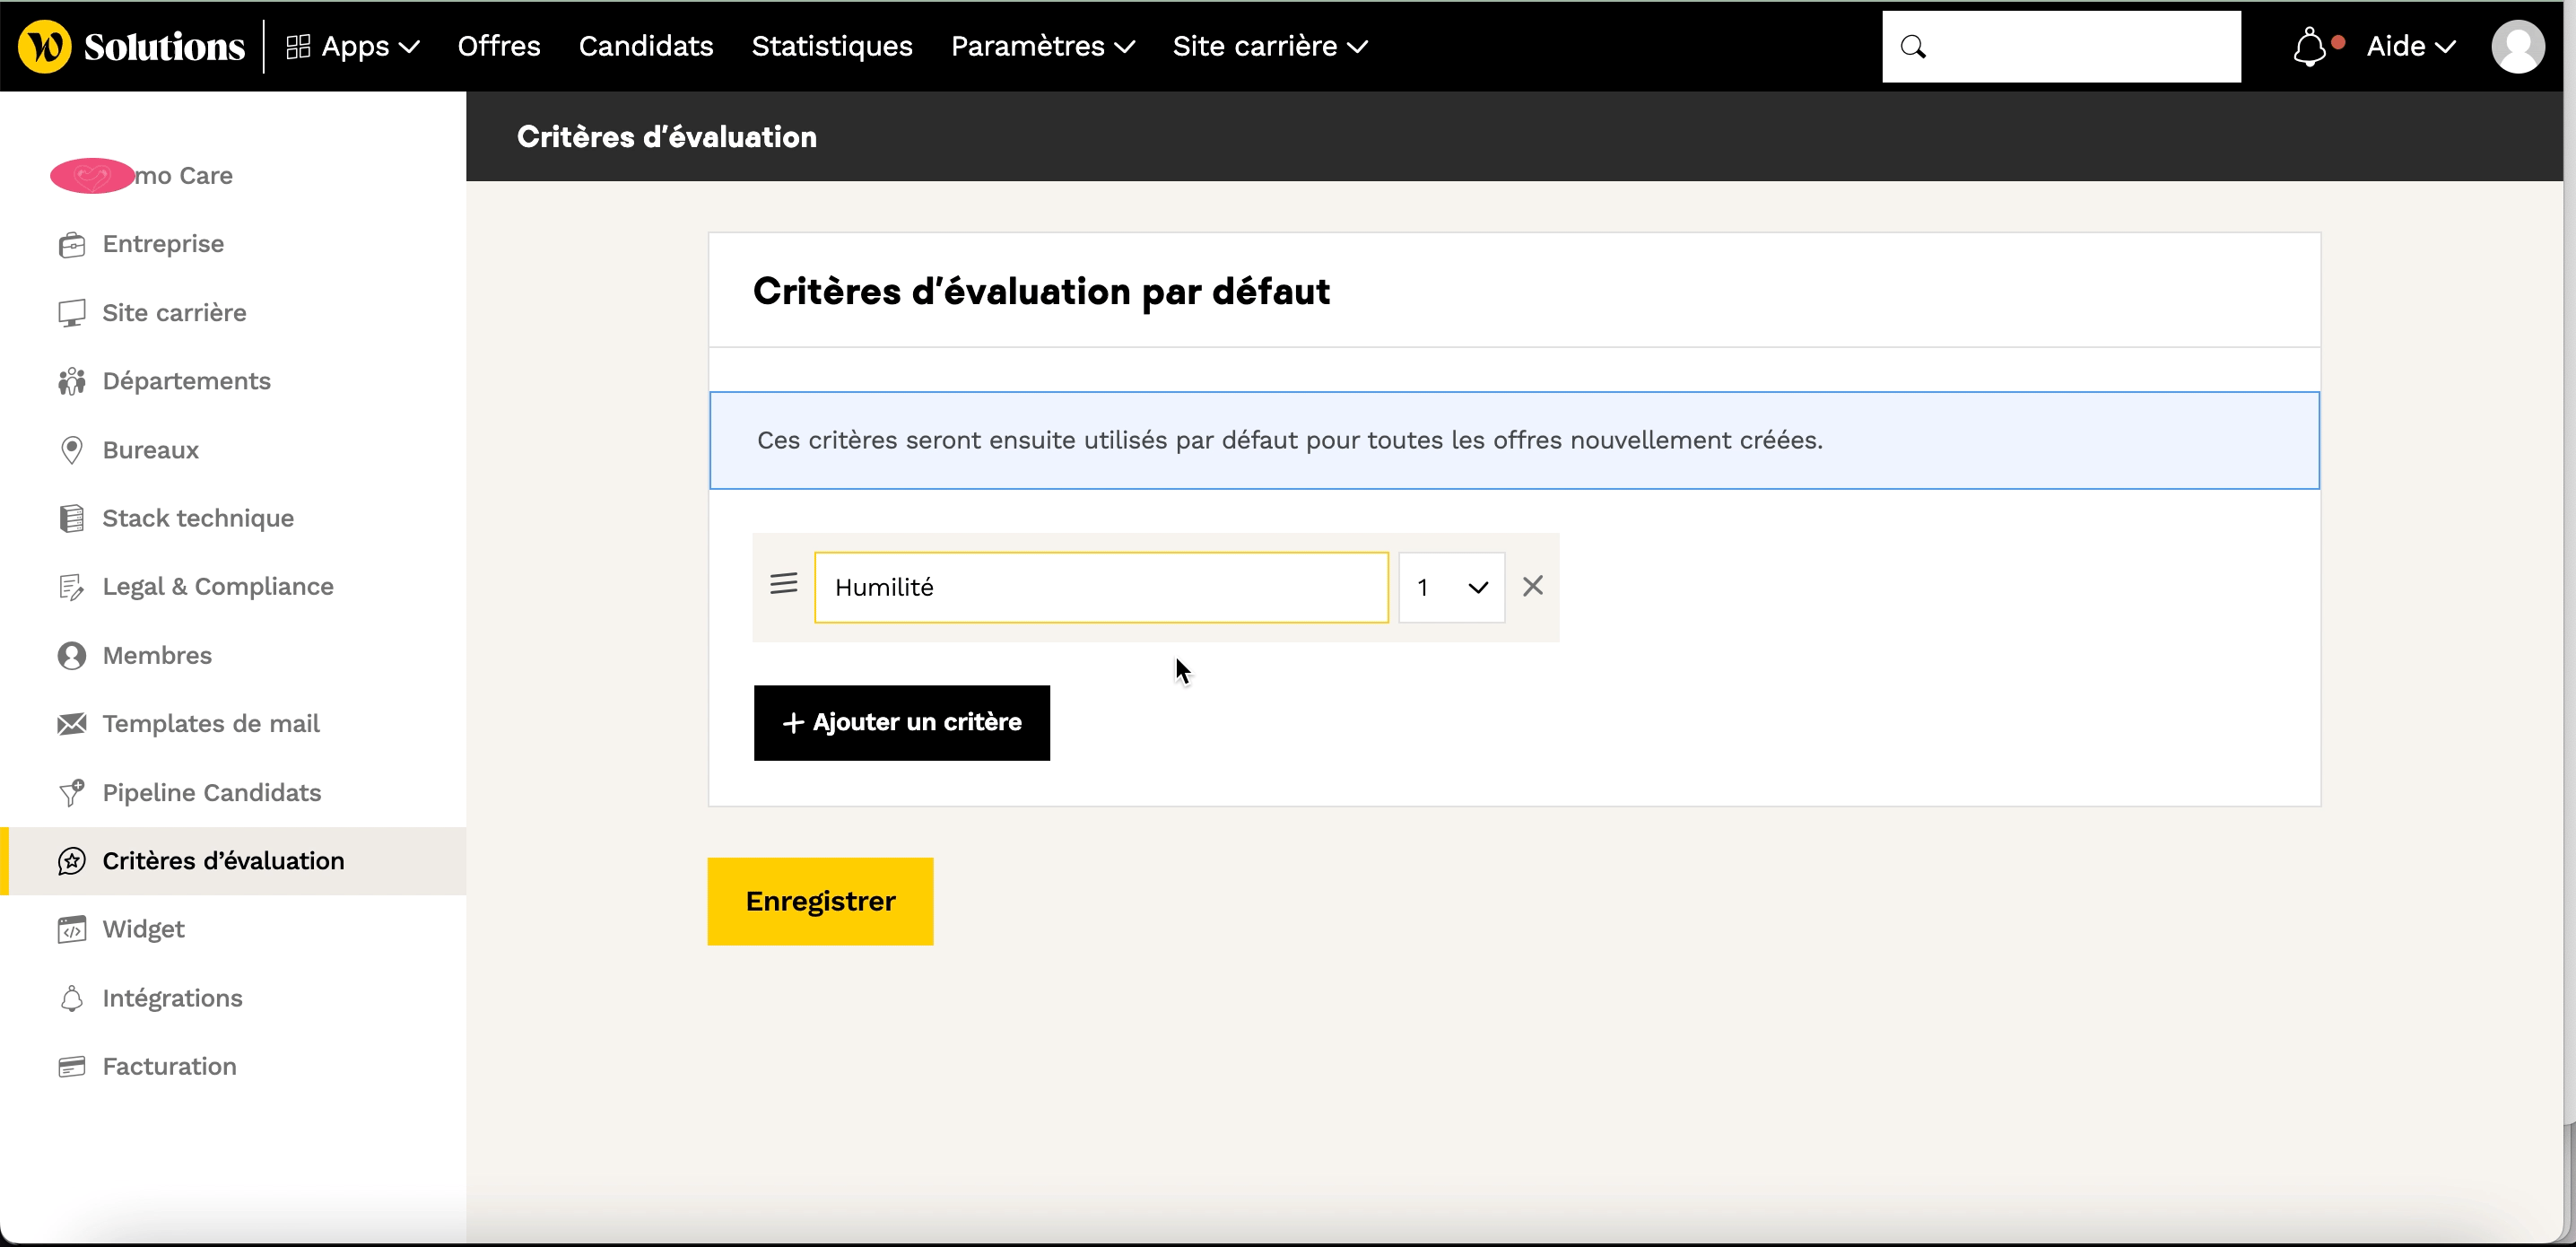Focus the Humilité criterion text field
The height and width of the screenshot is (1247, 2576).
click(1100, 587)
